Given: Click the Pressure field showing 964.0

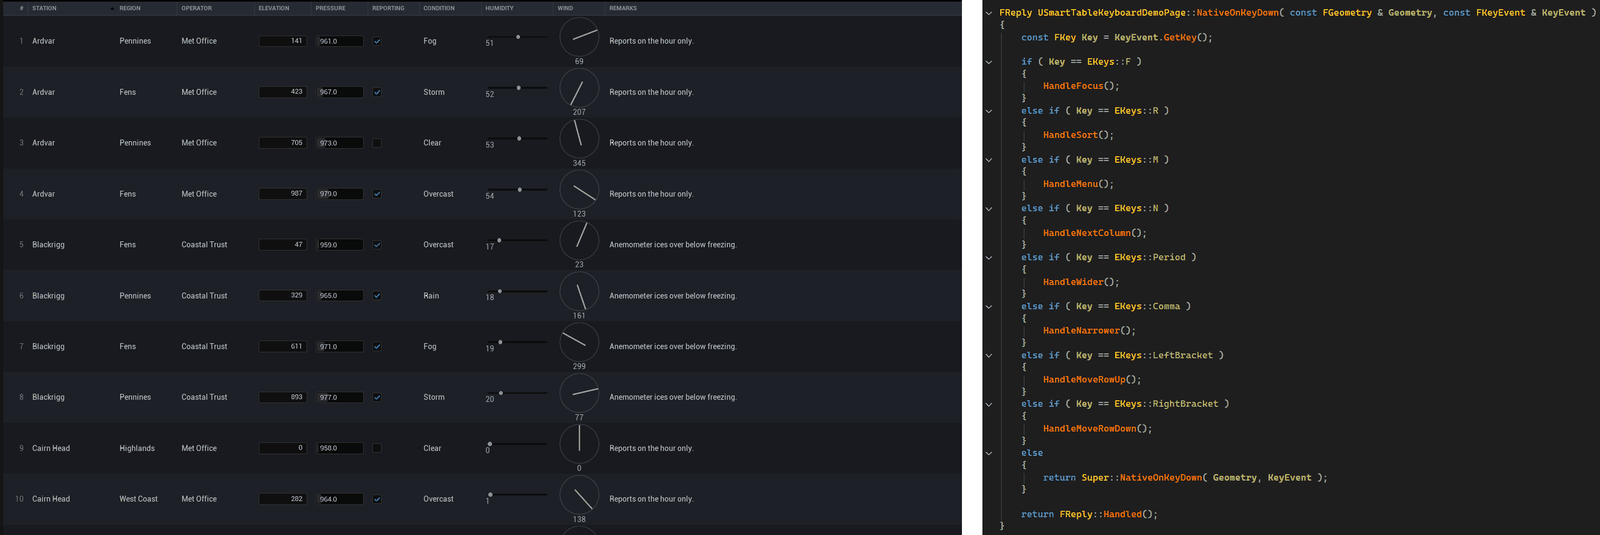Looking at the screenshot, I should coord(340,499).
